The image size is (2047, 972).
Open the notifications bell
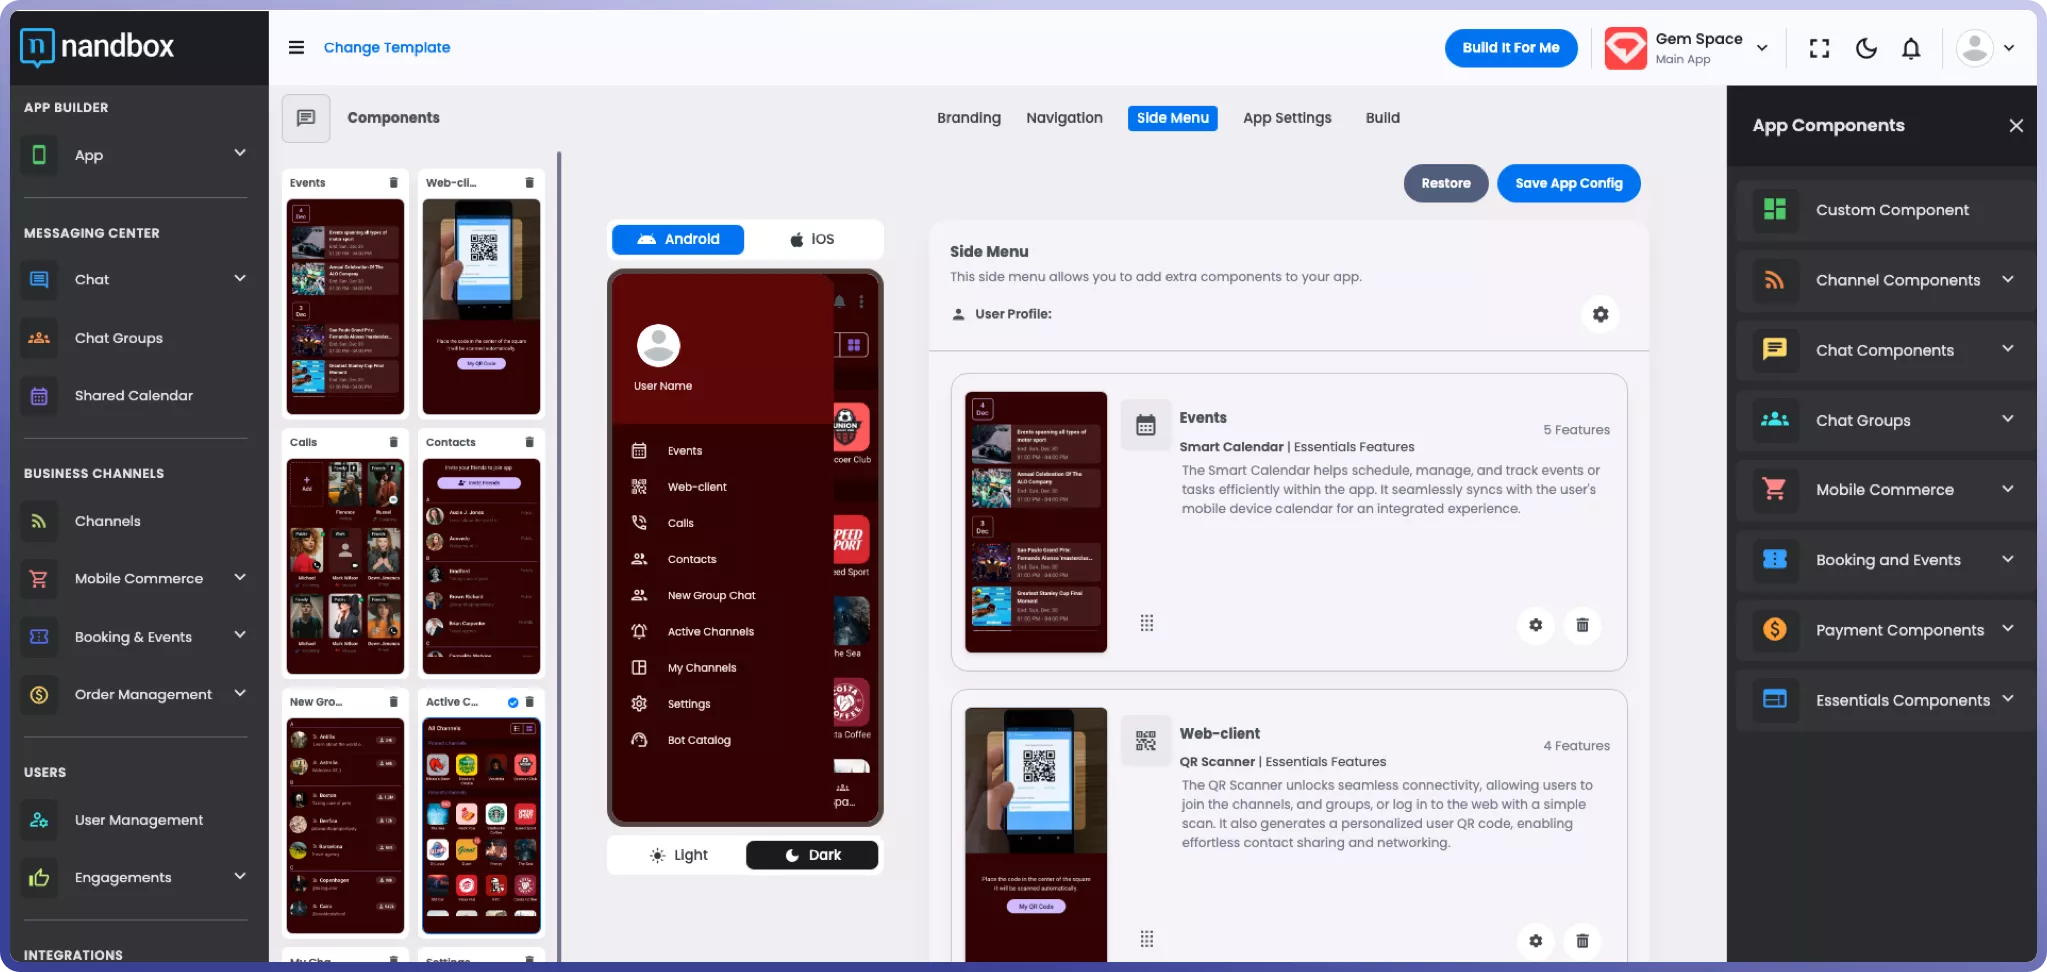pyautogui.click(x=1910, y=48)
